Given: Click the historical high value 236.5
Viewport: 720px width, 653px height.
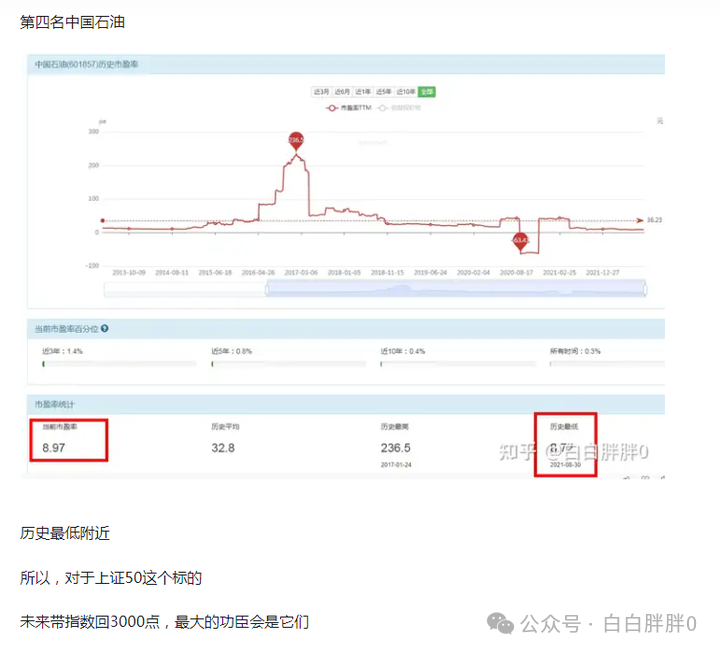Looking at the screenshot, I should pyautogui.click(x=395, y=448).
